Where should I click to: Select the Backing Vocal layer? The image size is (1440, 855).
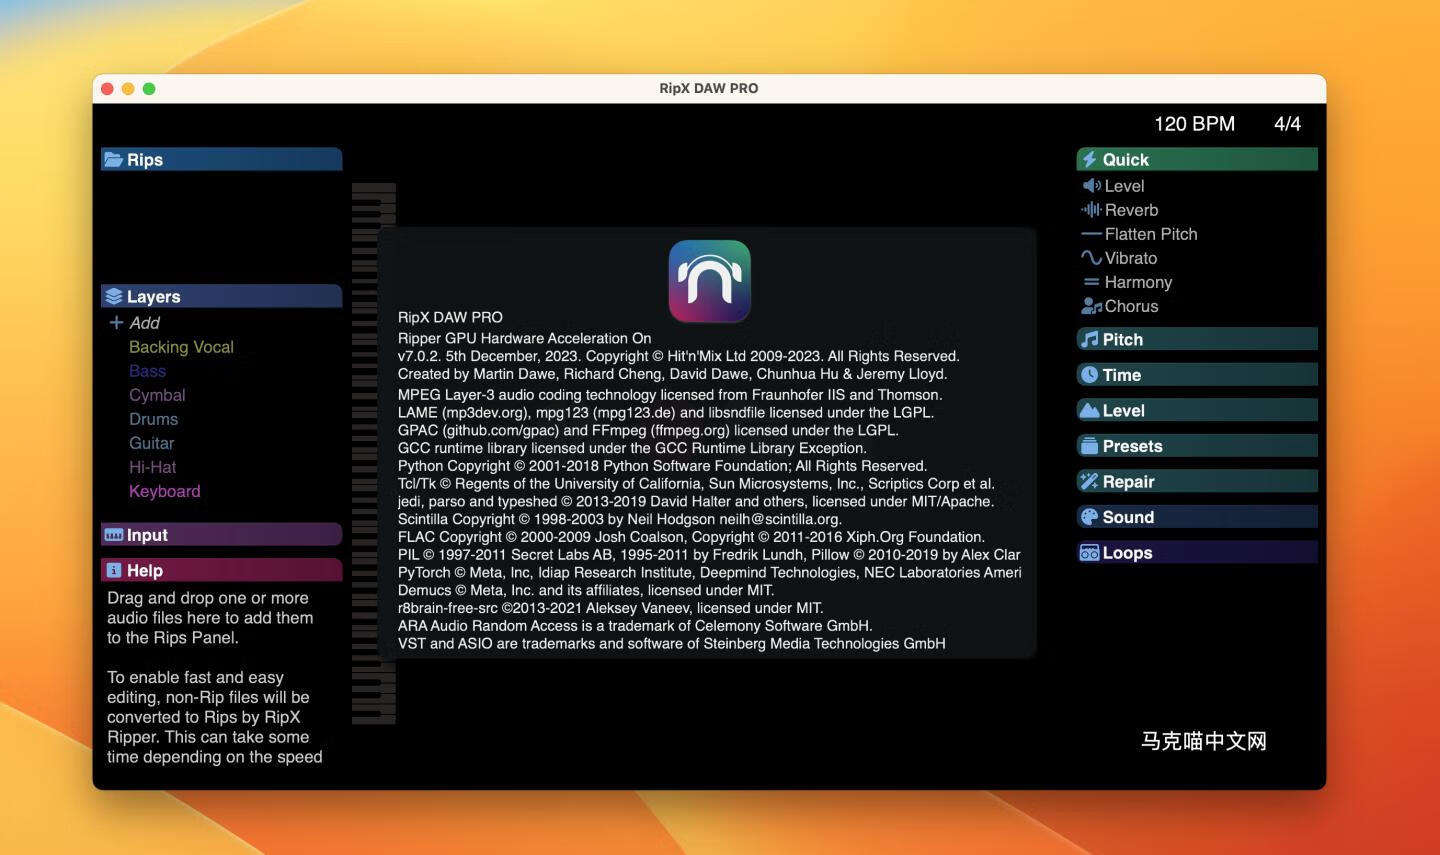[181, 347]
